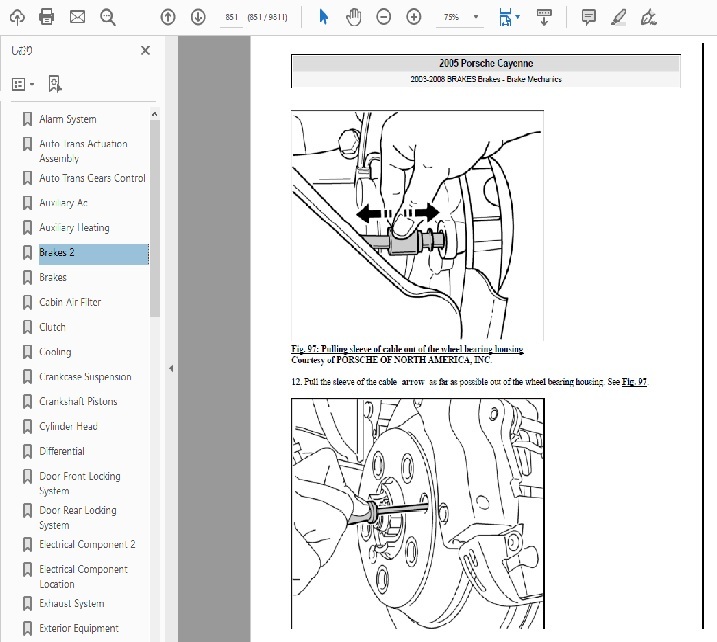Go to previous page arrow
This screenshot has width=717, height=642.
point(168,17)
